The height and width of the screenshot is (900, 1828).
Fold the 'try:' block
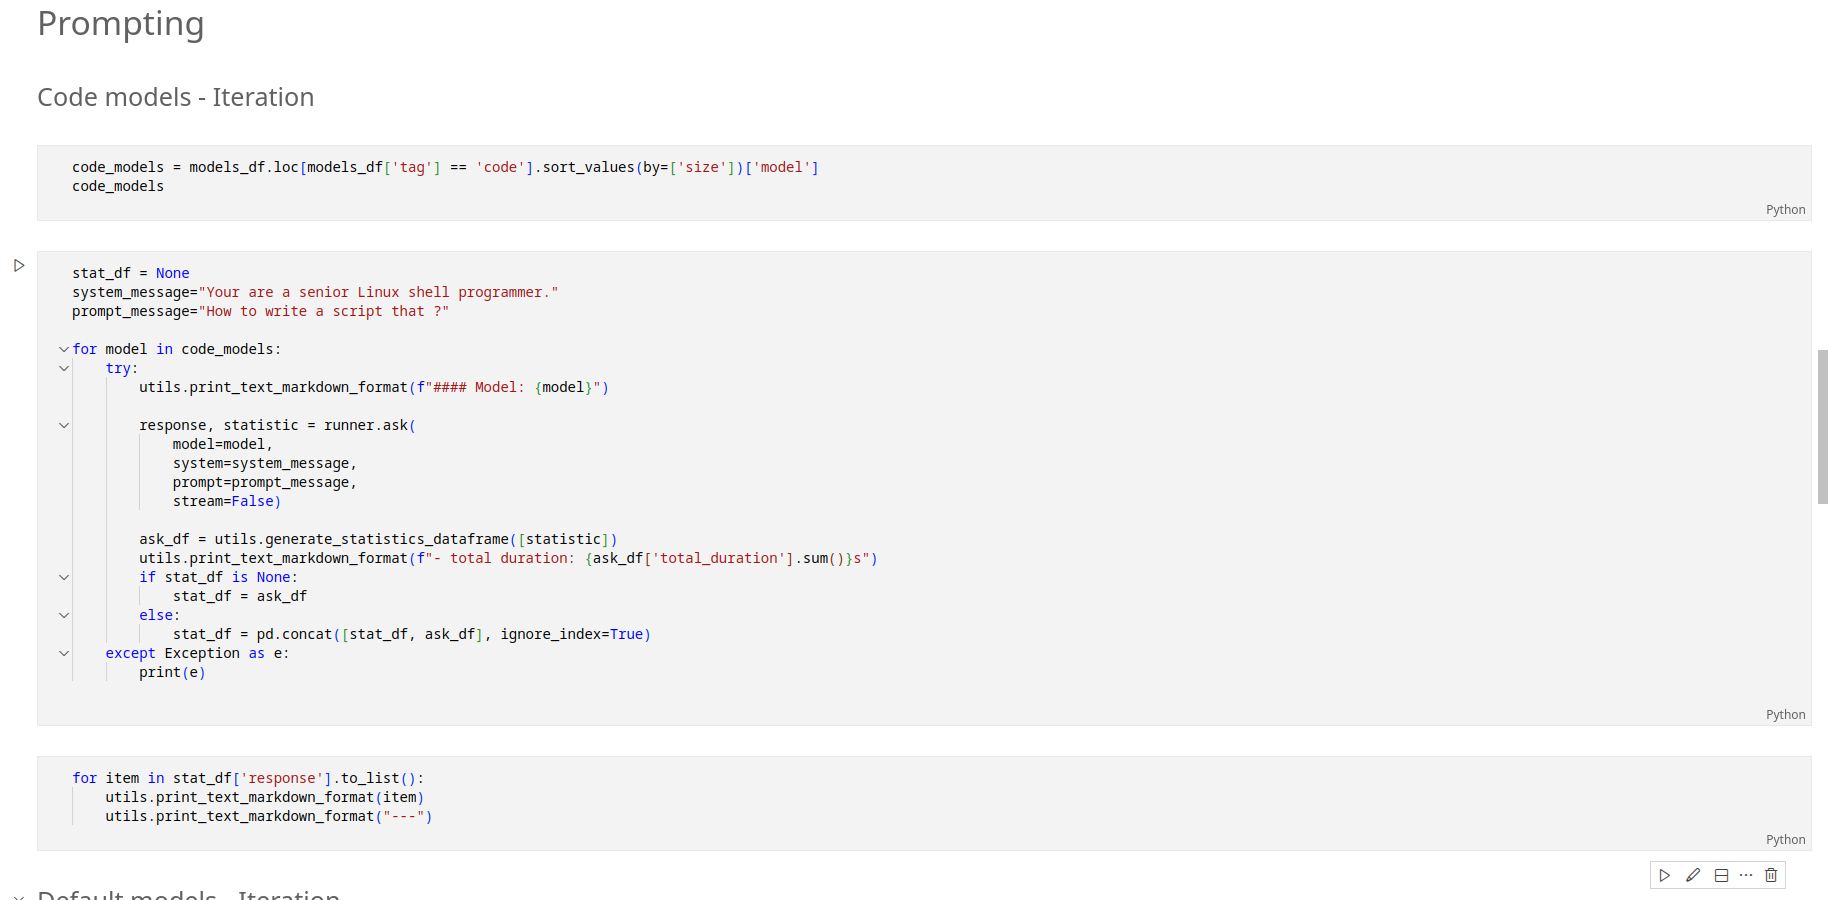[x=64, y=368]
